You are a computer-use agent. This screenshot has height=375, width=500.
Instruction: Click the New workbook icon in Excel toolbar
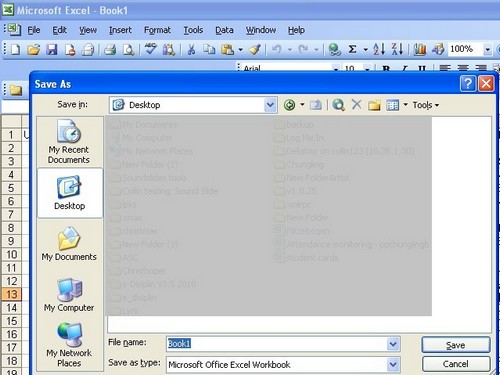pyautogui.click(x=15, y=50)
